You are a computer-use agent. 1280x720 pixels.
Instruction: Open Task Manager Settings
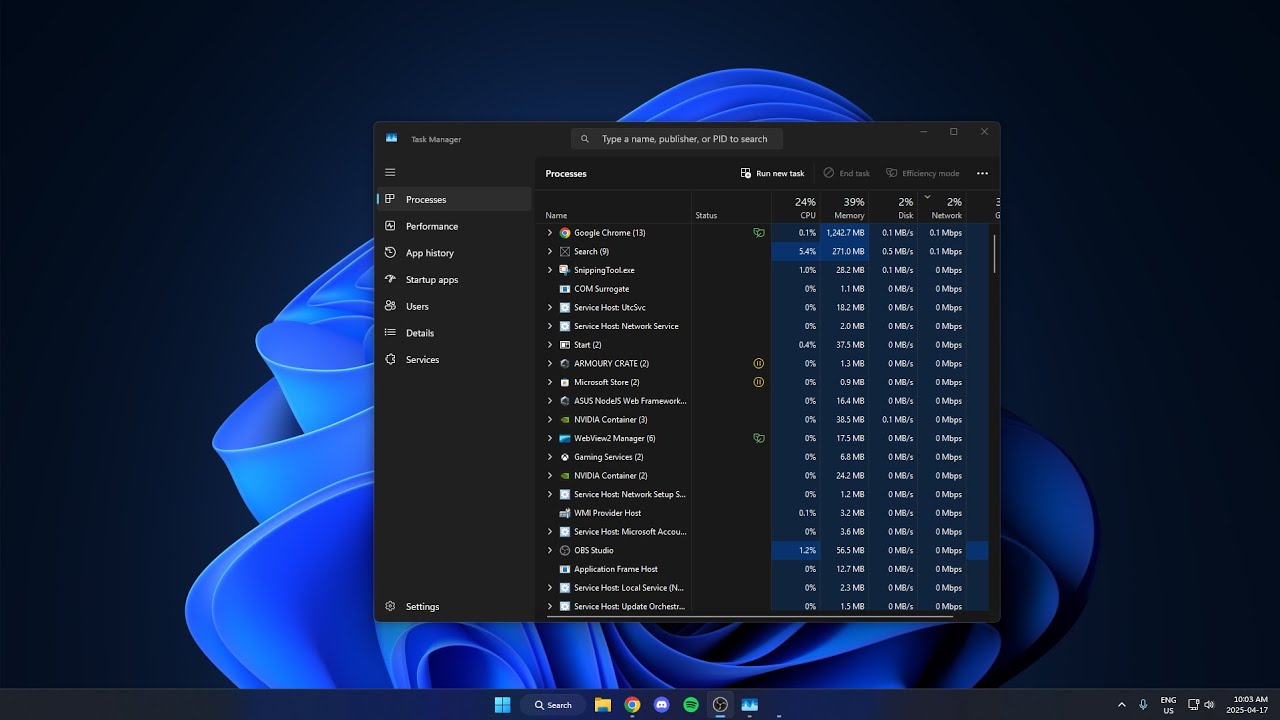click(454, 606)
